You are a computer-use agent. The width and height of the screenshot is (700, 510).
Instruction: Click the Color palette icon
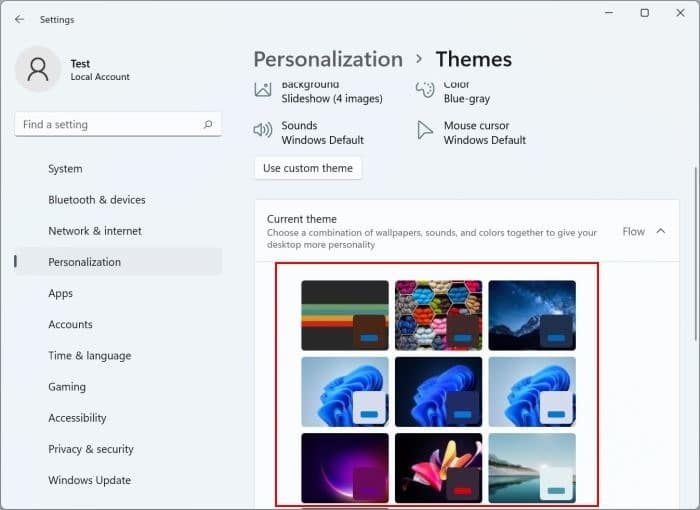(x=425, y=89)
